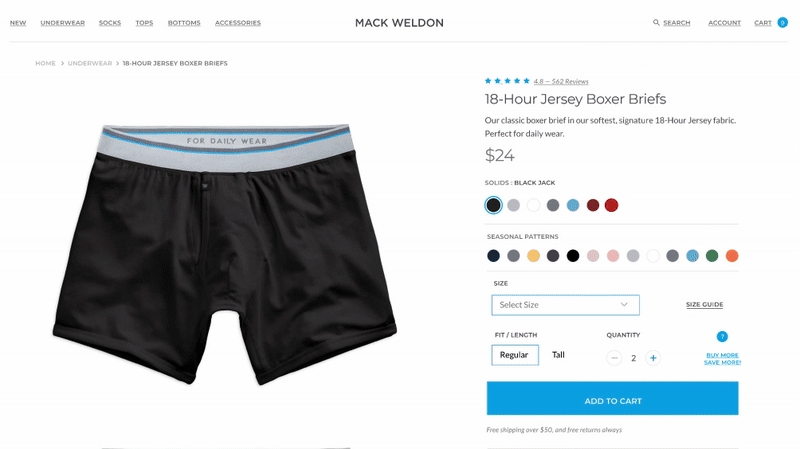
Task: Decrease quantity with the minus button
Action: [614, 358]
